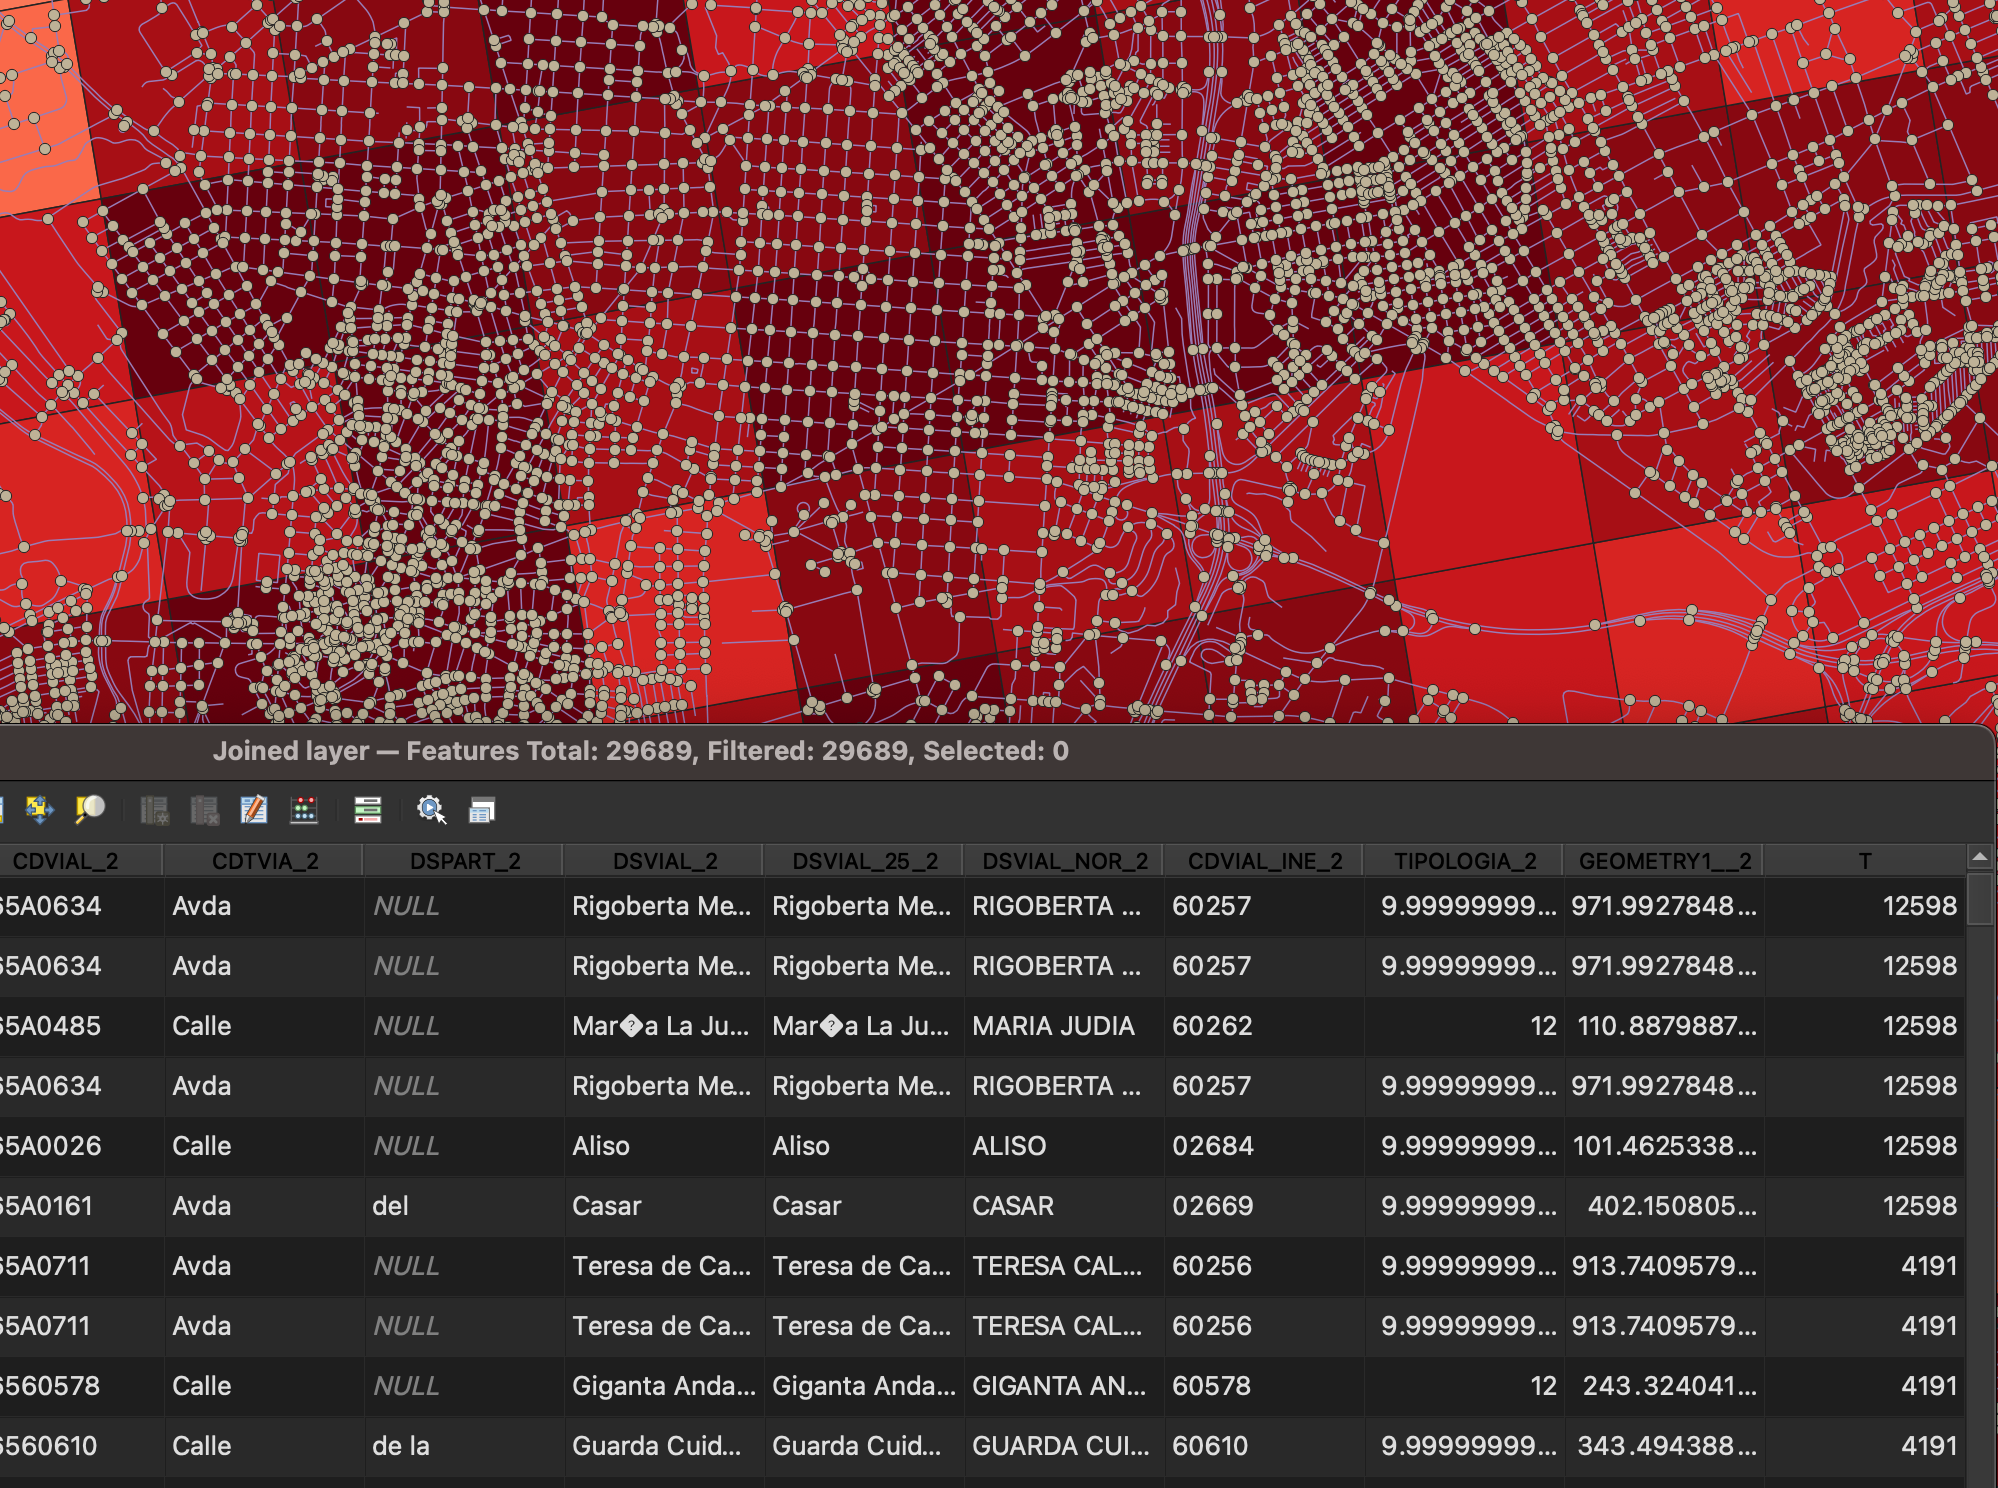Open the Actions gear icon
The height and width of the screenshot is (1488, 1998).
pyautogui.click(x=431, y=810)
